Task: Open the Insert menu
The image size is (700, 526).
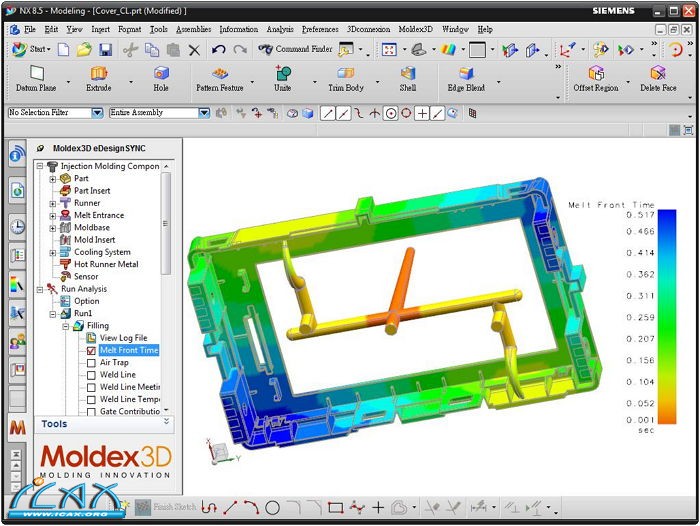Action: click(x=100, y=29)
